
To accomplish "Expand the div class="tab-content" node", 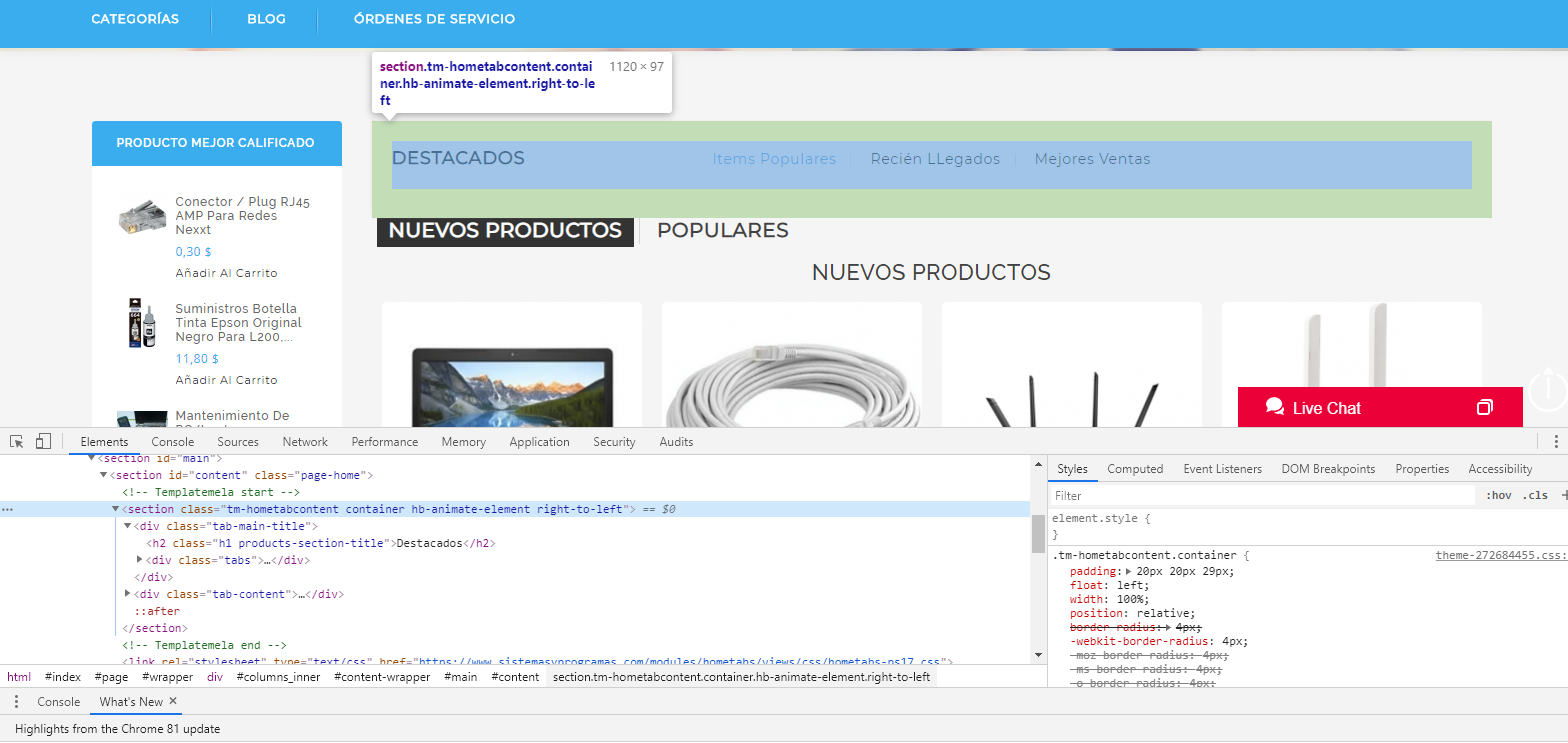I will point(128,594).
